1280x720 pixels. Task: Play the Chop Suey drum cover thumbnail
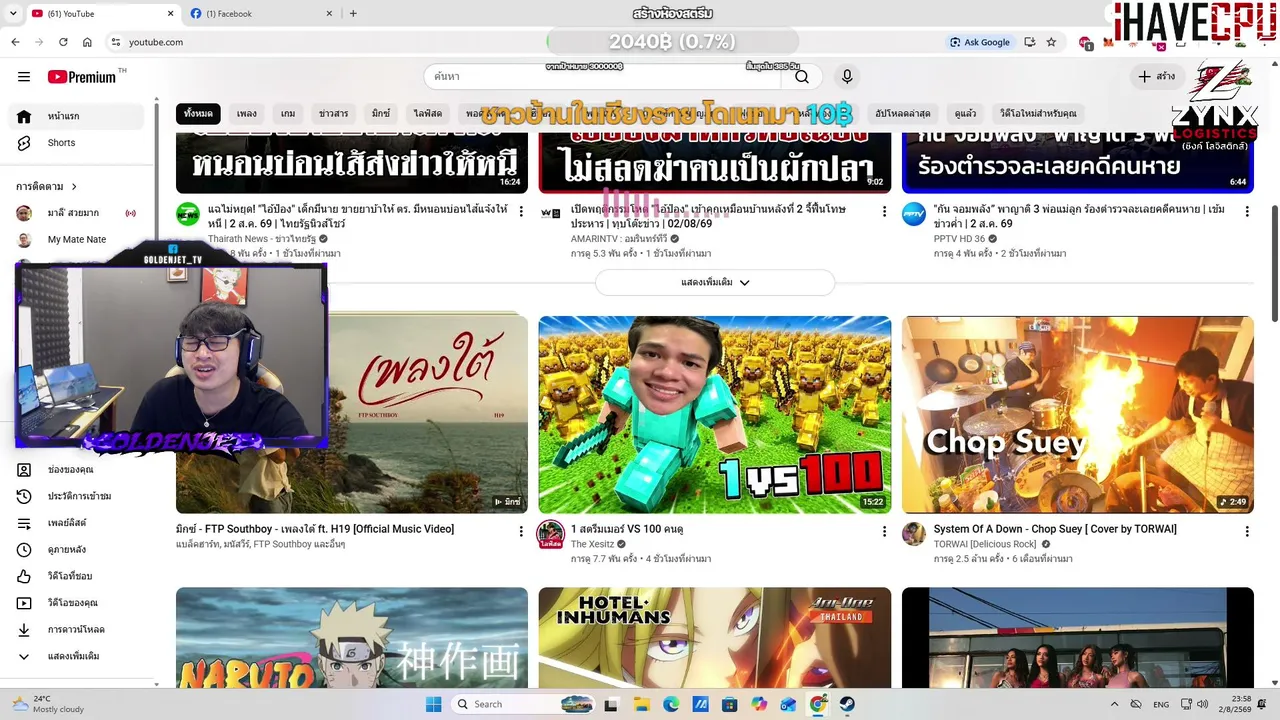pos(1078,415)
